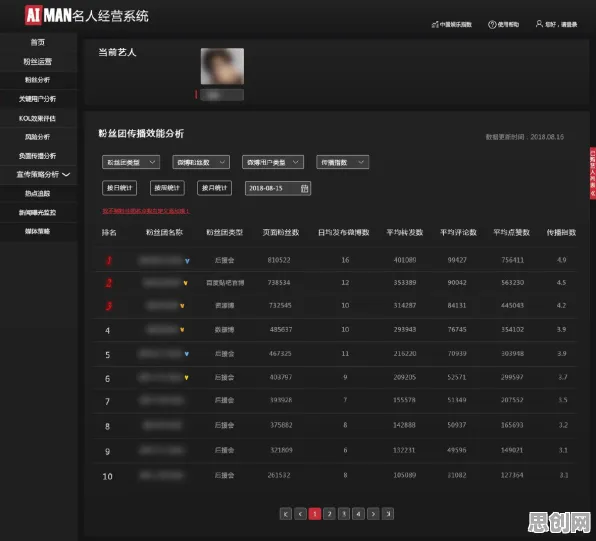The width and height of the screenshot is (596, 541).
Task: Open 首页 in the sidebar
Action: (x=38, y=42)
